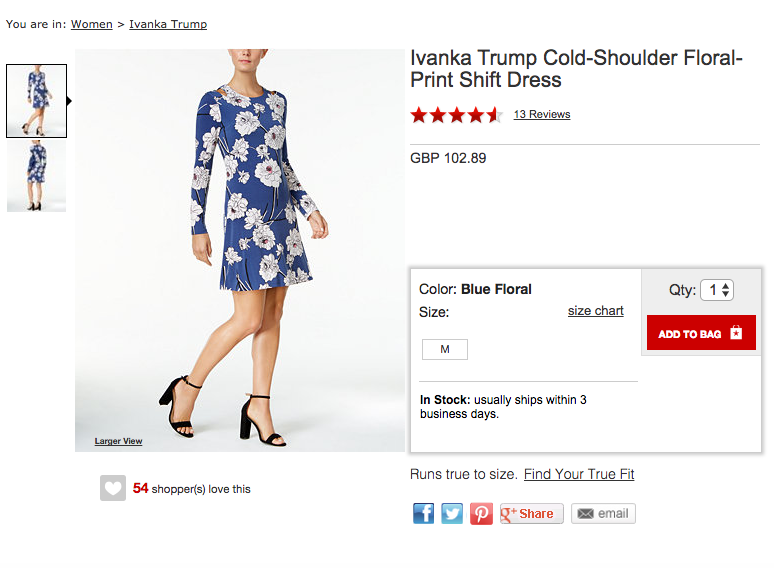774x568 pixels.
Task: Click the heart icon to love item
Action: click(113, 489)
